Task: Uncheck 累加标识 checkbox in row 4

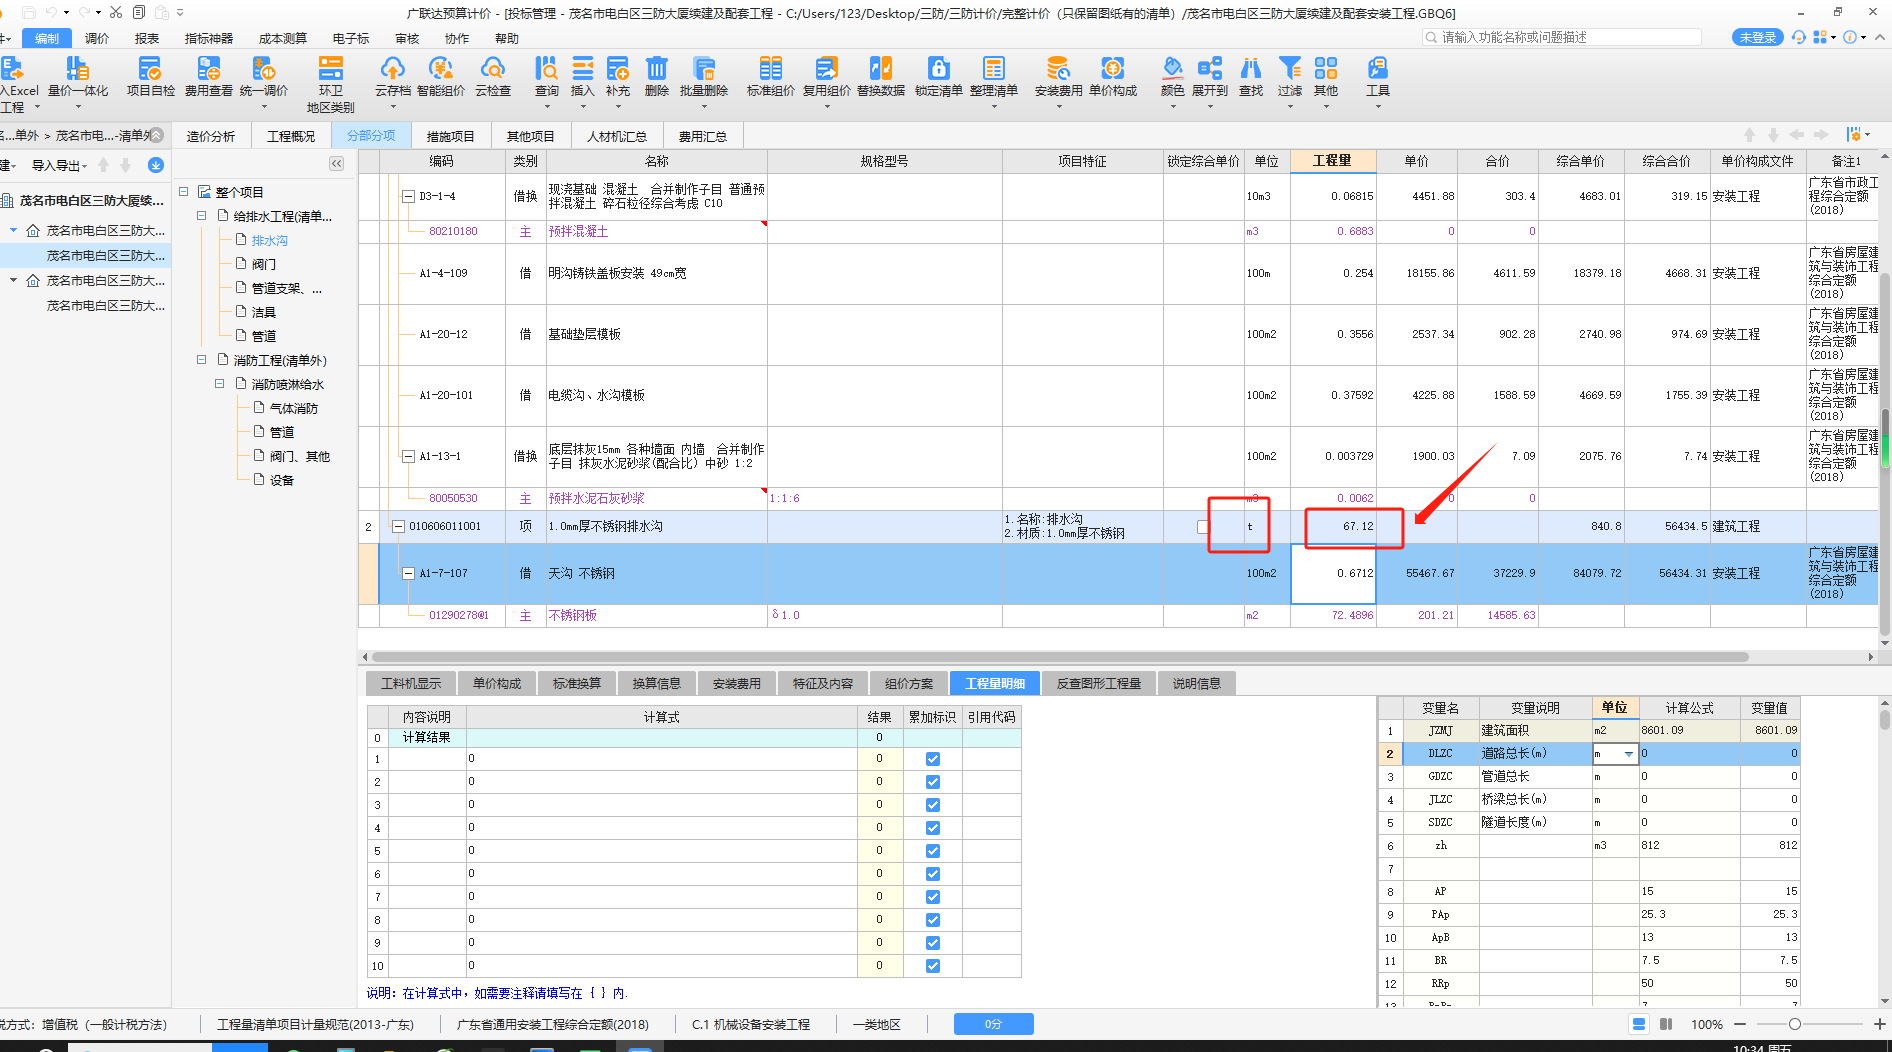Action: [x=933, y=828]
